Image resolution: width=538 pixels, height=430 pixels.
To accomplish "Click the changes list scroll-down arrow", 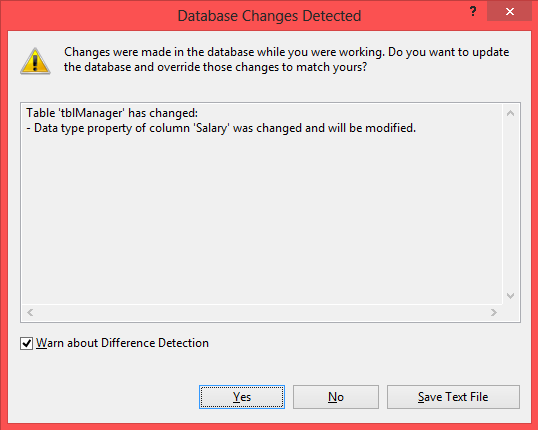I will pyautogui.click(x=511, y=296).
